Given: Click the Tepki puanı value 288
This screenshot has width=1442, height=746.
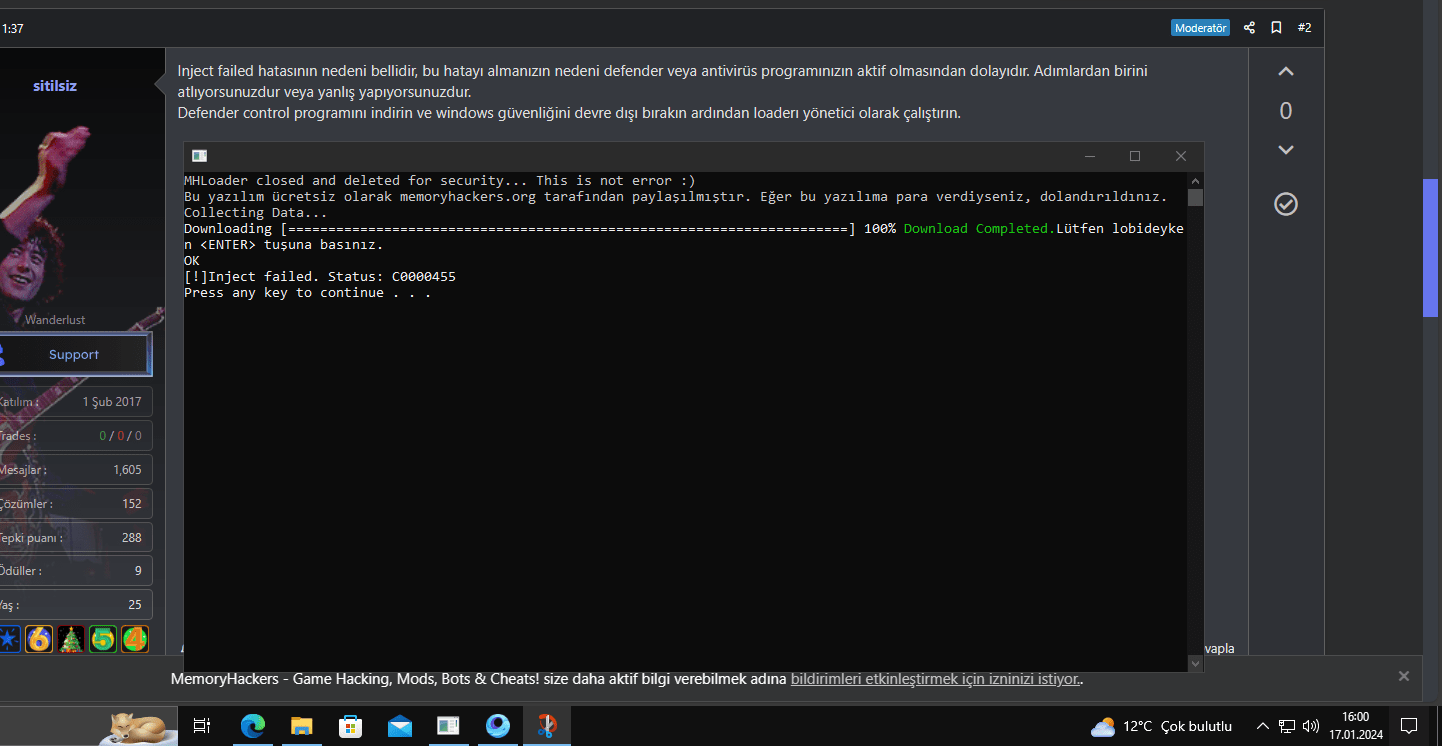Looking at the screenshot, I should (132, 538).
